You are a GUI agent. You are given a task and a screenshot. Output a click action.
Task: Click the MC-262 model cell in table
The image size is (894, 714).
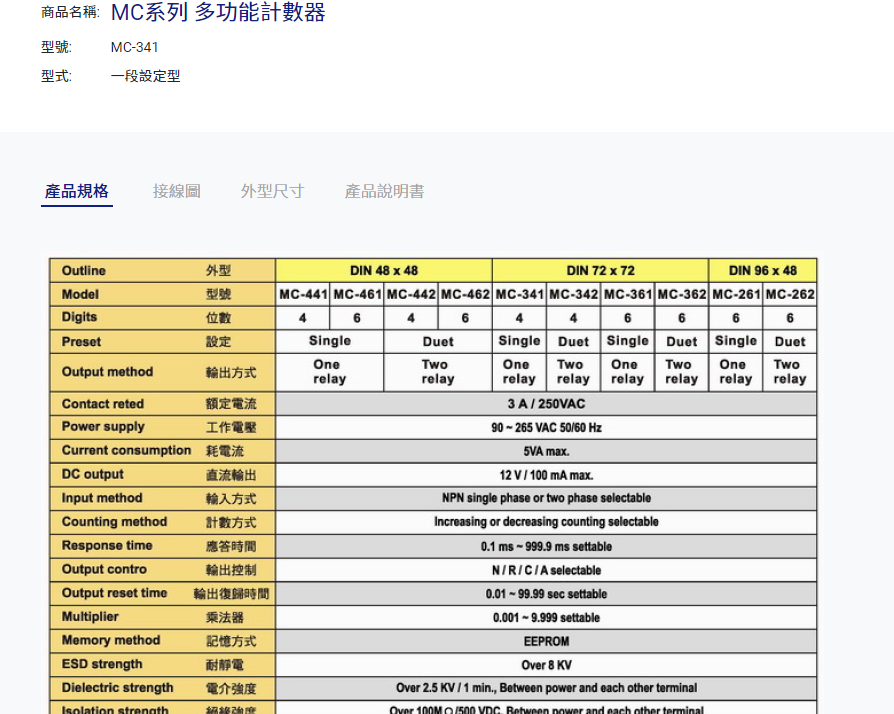(790, 295)
